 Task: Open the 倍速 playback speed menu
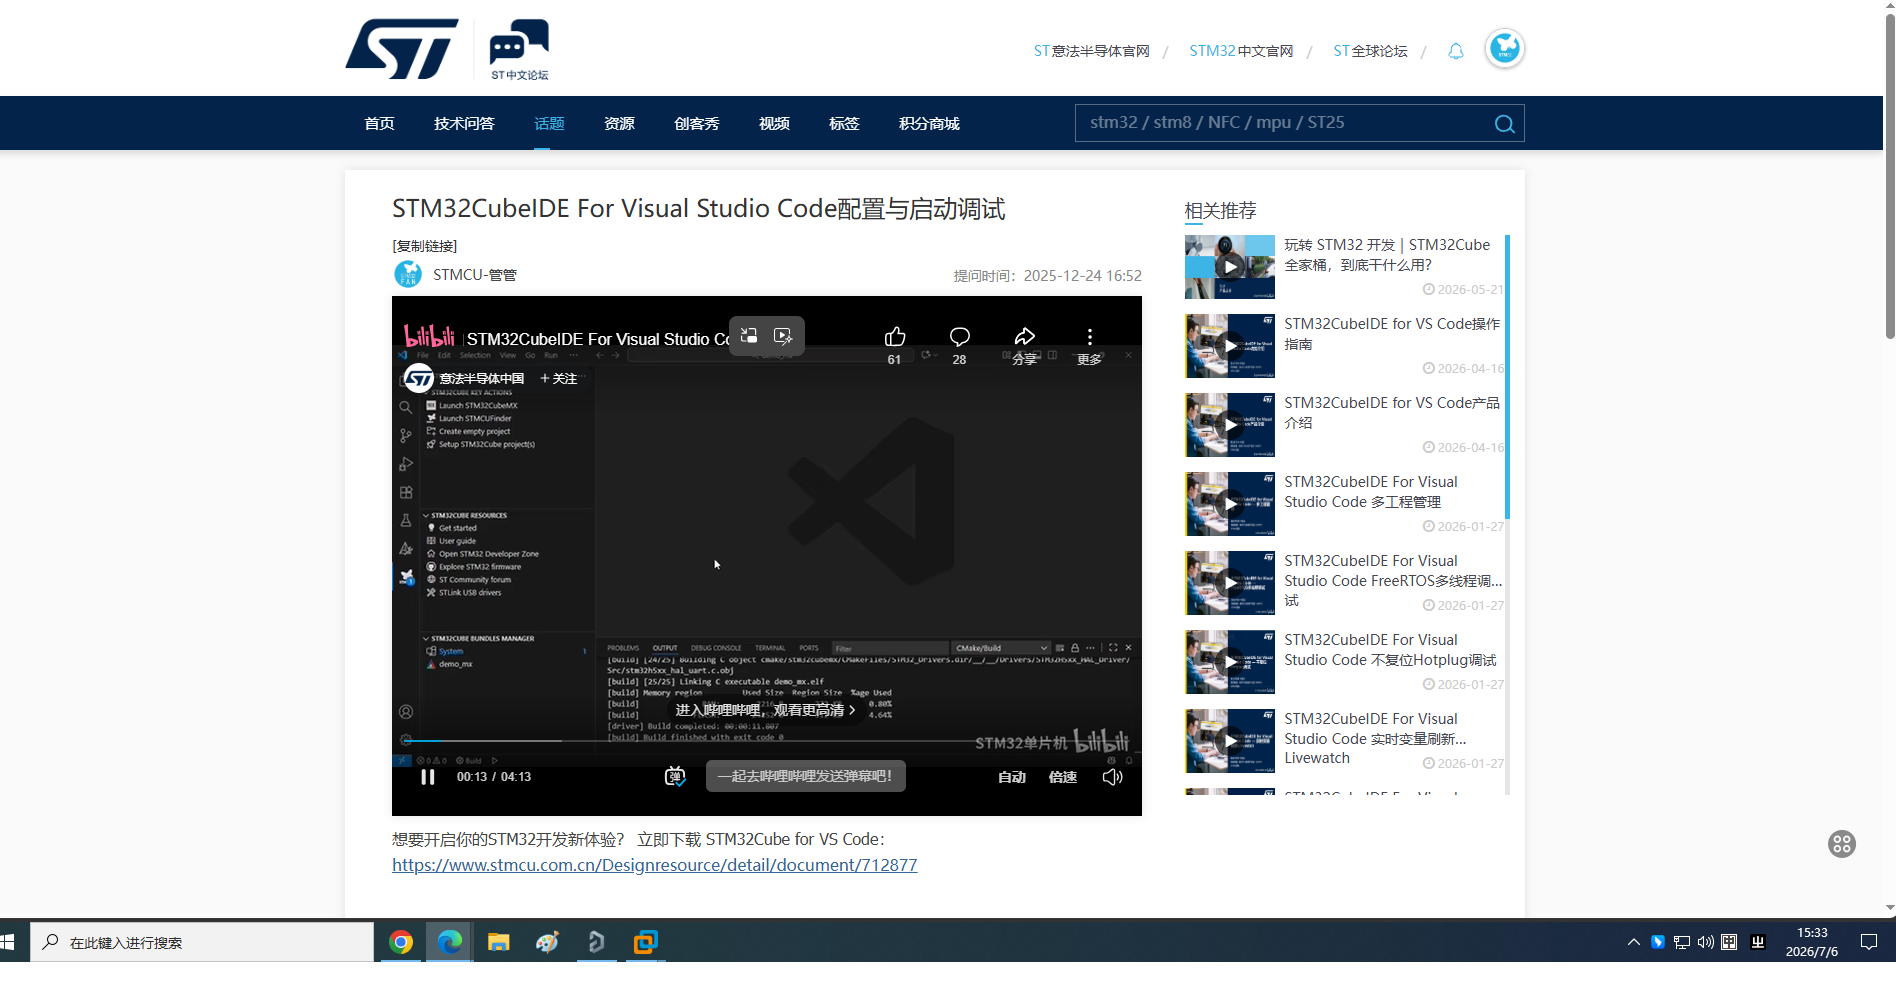pyautogui.click(x=1062, y=777)
